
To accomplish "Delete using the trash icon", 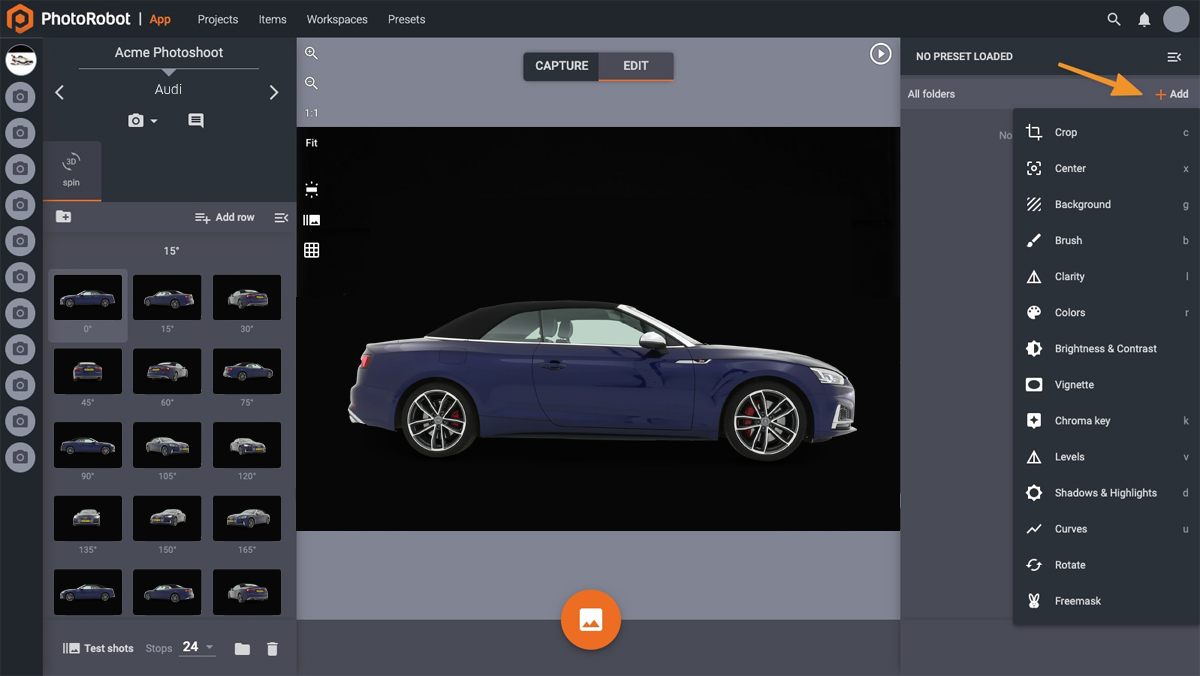I will [272, 649].
